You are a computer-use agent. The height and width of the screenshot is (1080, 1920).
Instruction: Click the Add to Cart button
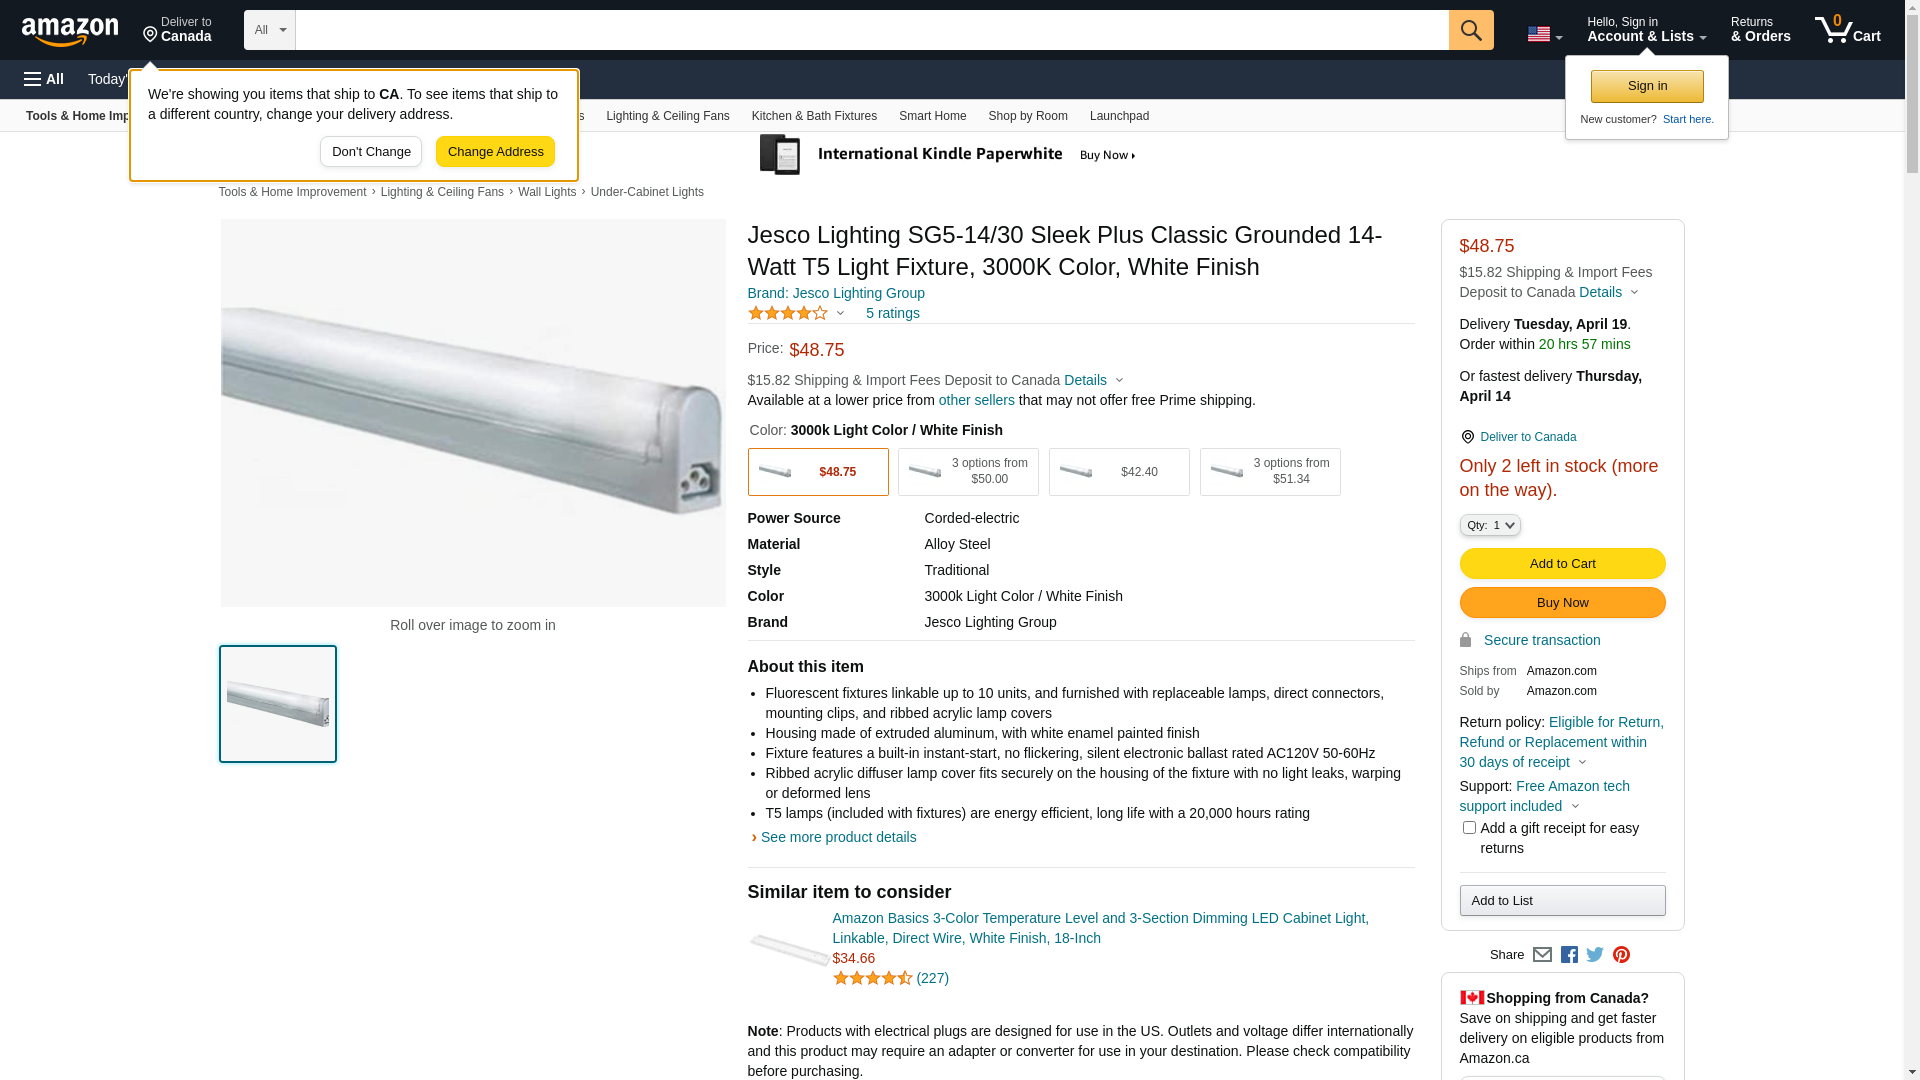pos(1562,564)
